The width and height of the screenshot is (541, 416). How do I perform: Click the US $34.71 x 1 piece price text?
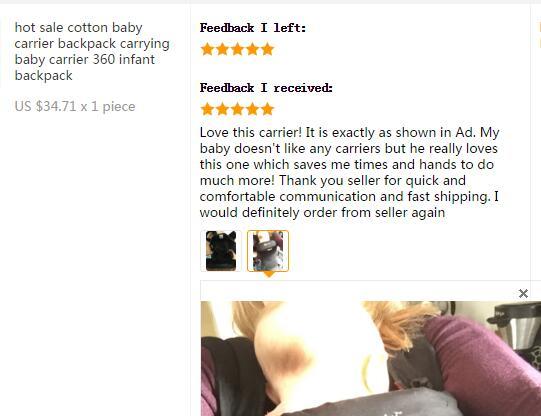(x=75, y=106)
